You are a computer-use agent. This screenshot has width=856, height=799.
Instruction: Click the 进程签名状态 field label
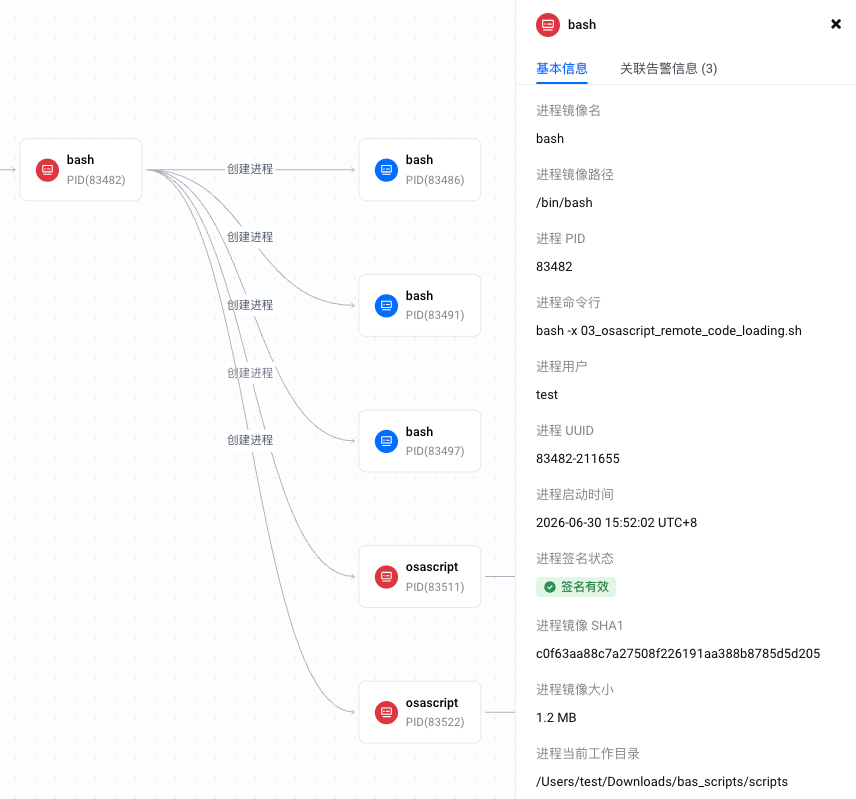(x=575, y=558)
